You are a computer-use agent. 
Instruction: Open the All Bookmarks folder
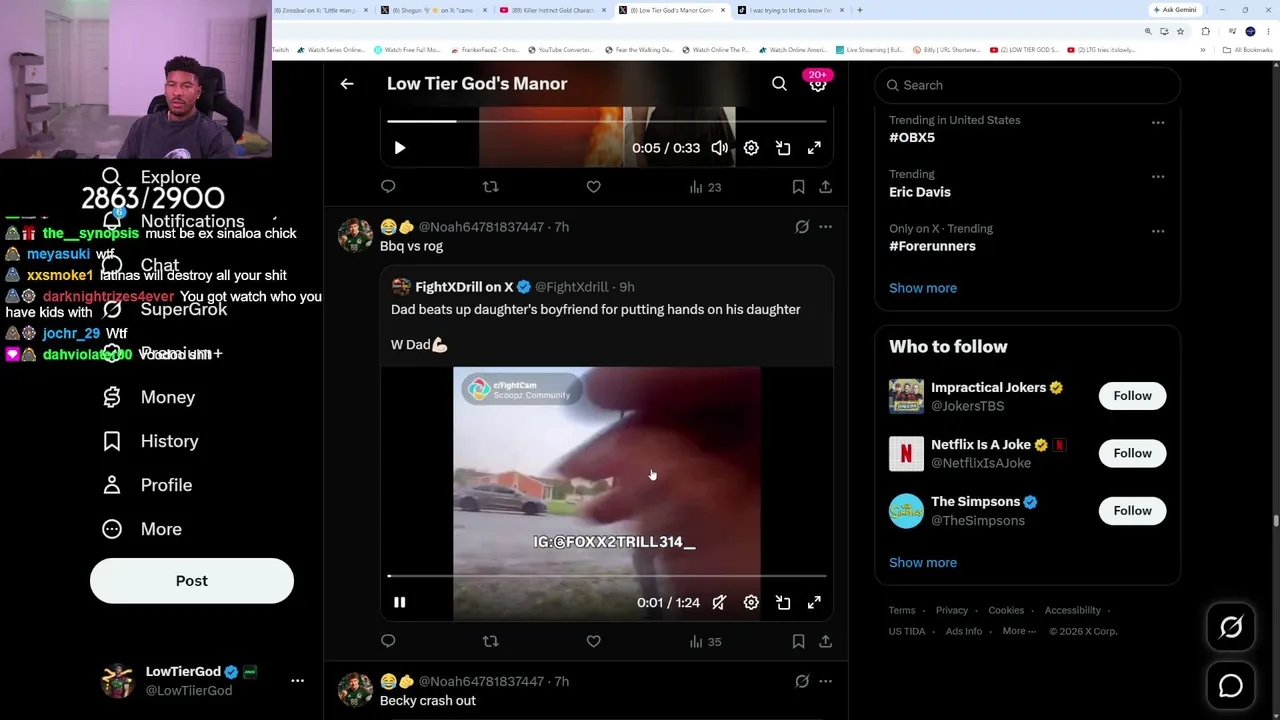pyautogui.click(x=1248, y=50)
